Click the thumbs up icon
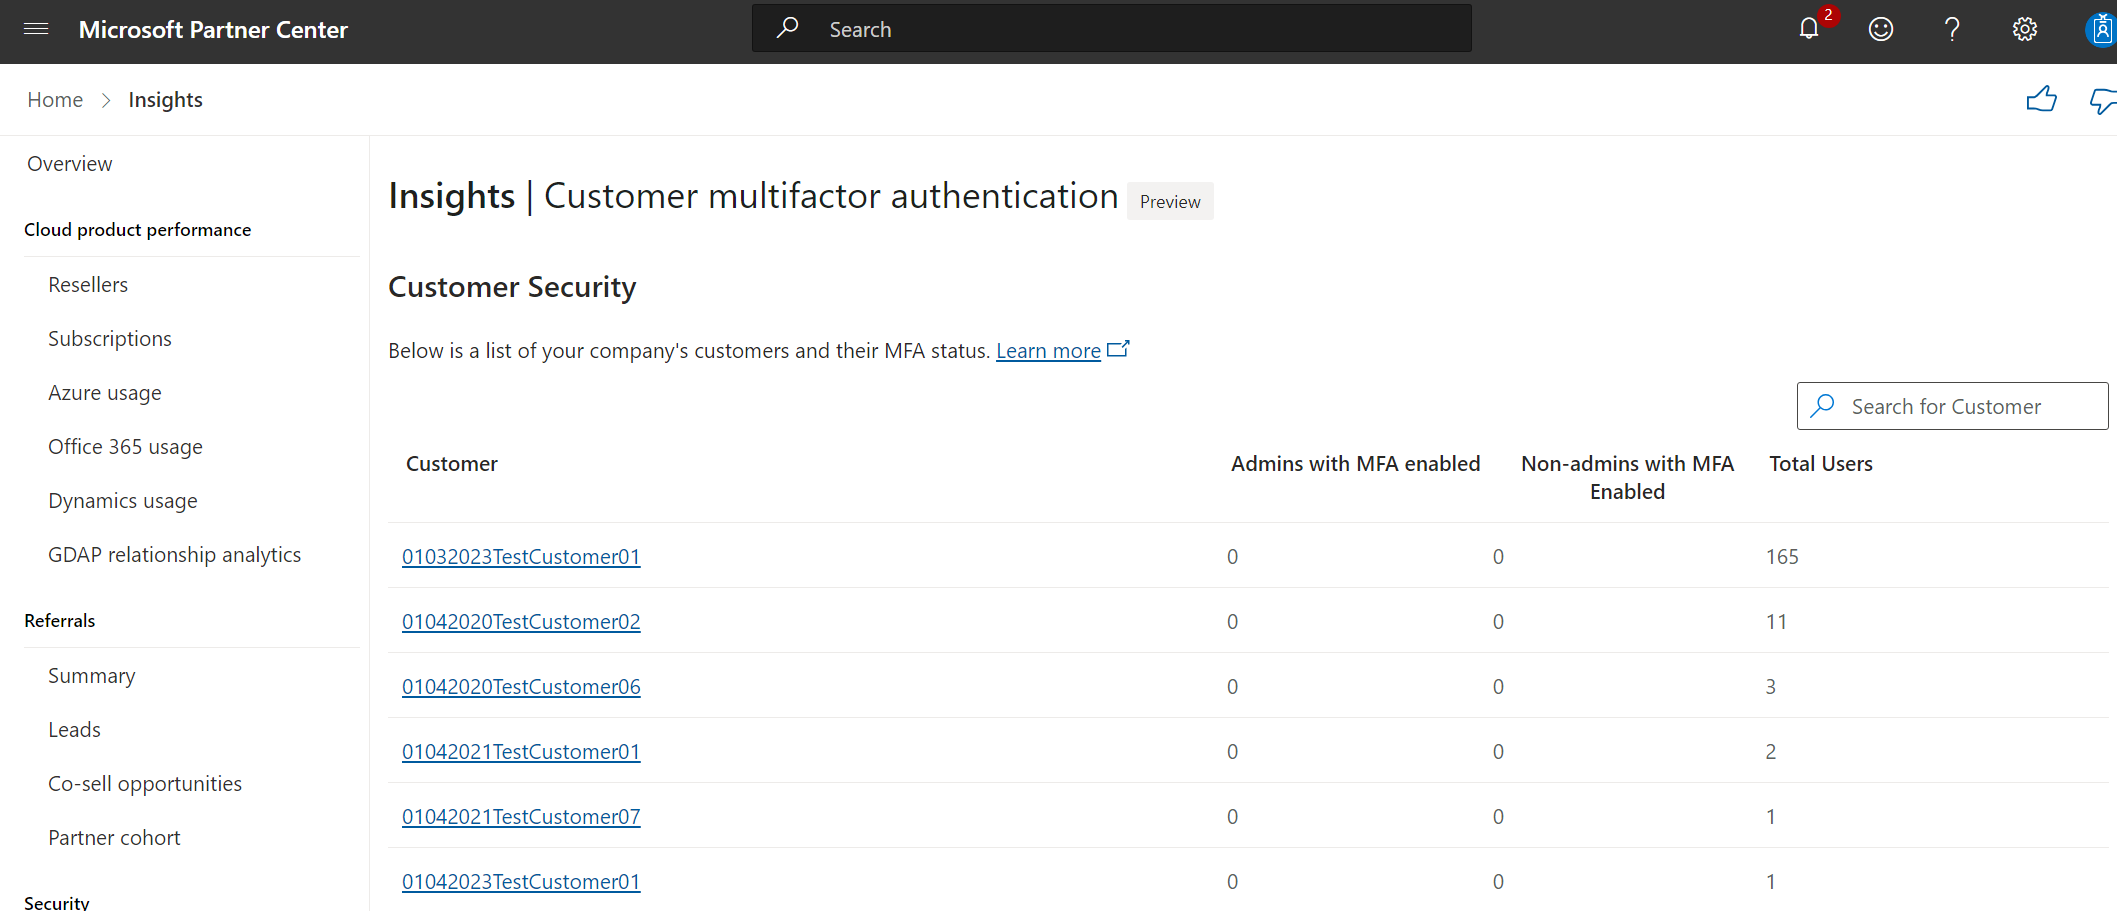 pyautogui.click(x=2041, y=99)
